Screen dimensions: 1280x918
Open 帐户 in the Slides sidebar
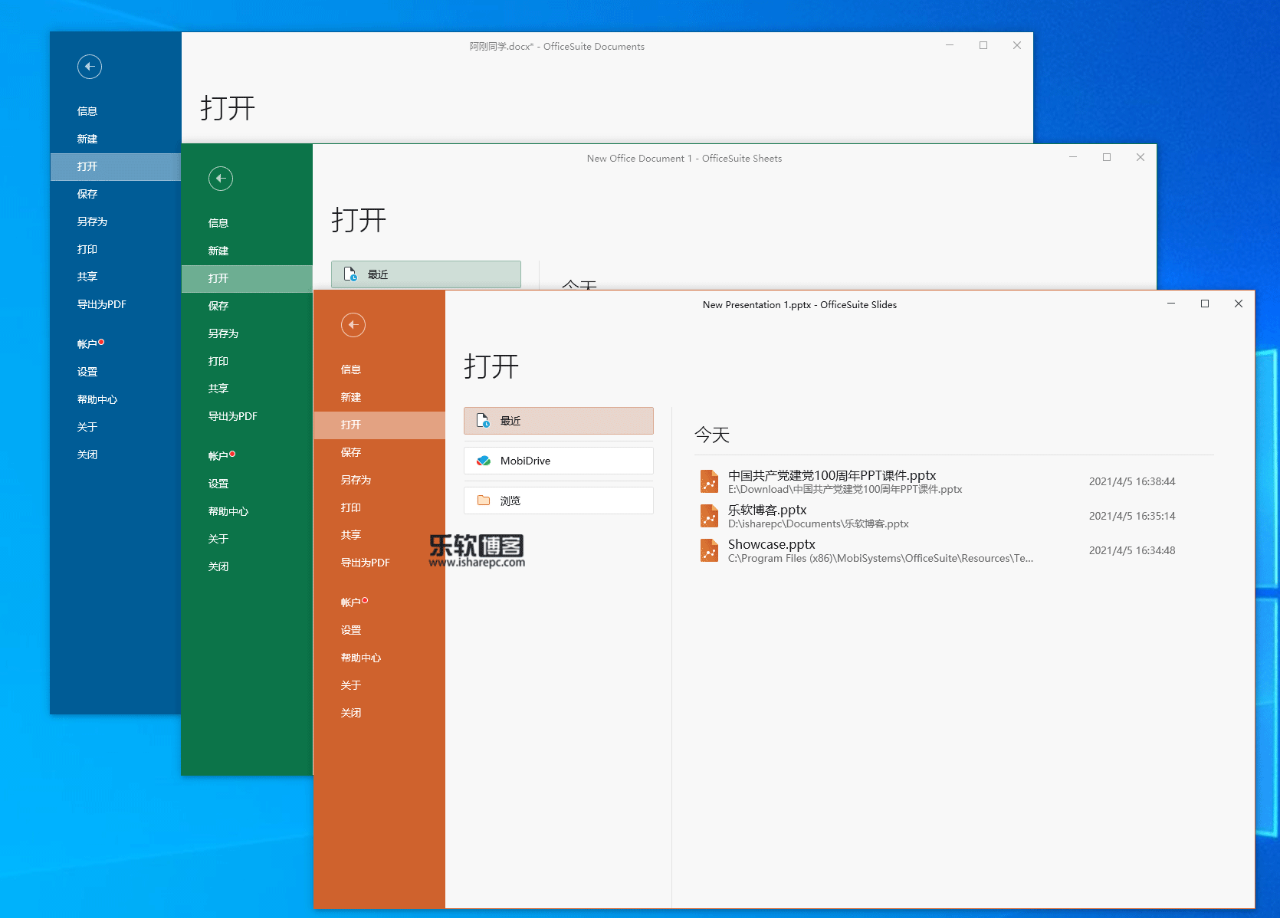pos(351,602)
